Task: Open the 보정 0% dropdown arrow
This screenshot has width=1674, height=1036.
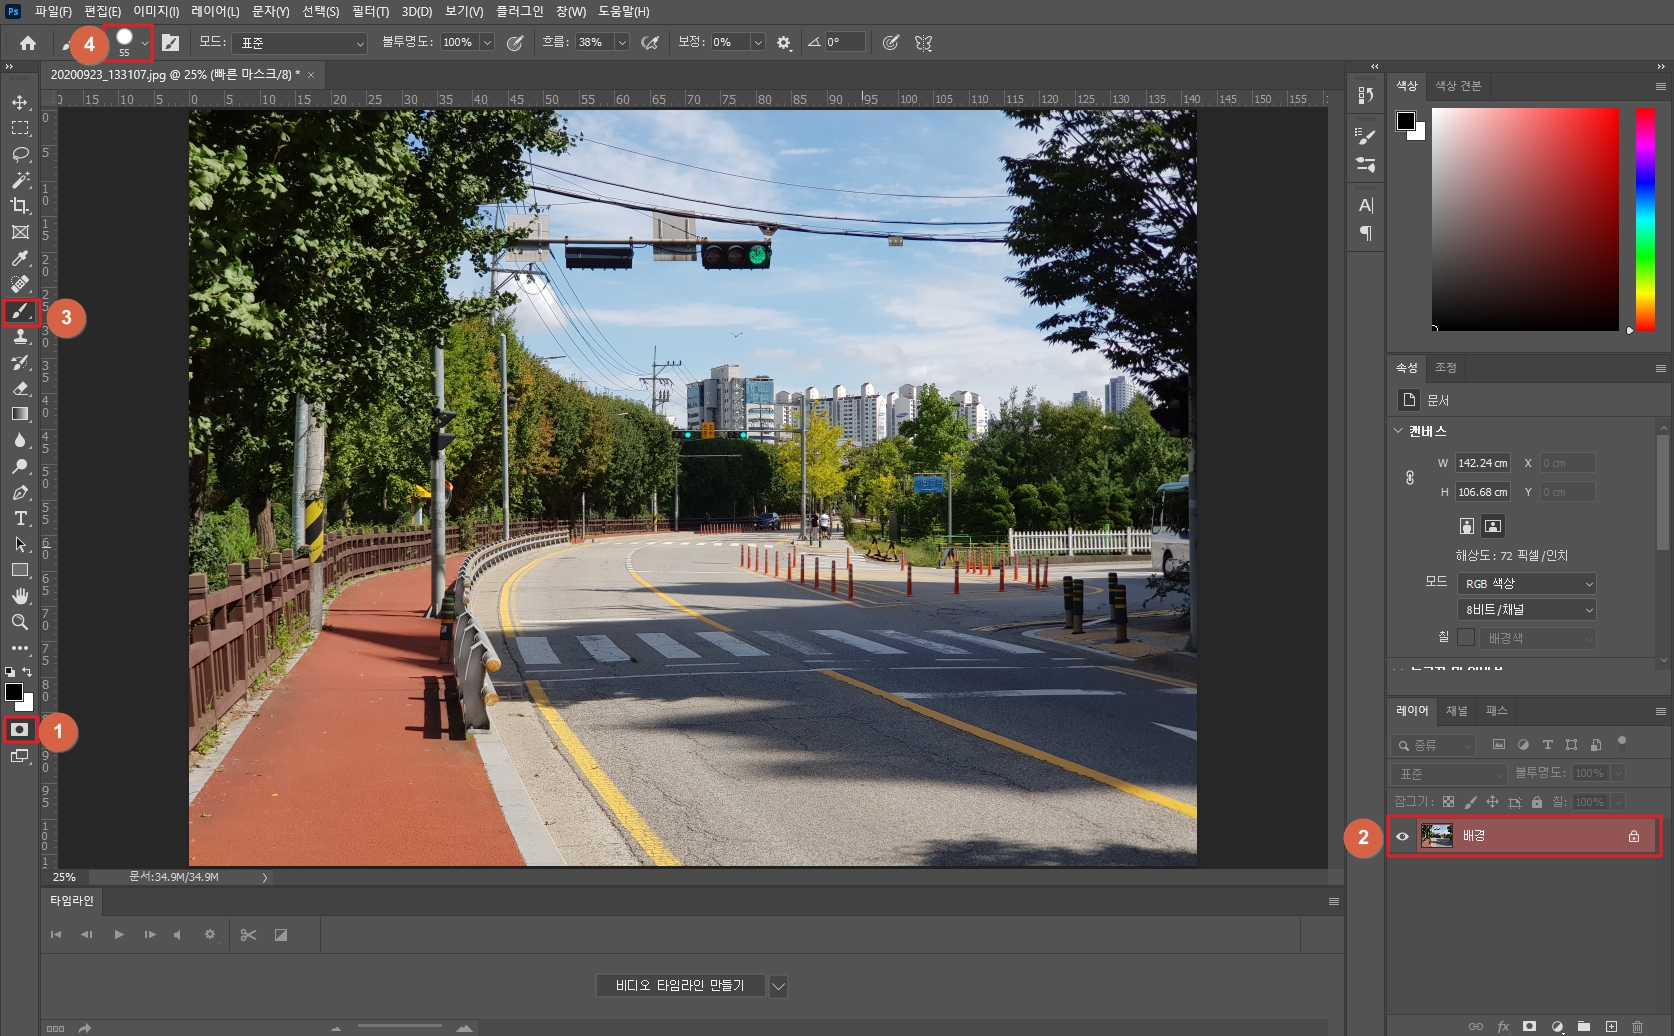Action: point(758,43)
